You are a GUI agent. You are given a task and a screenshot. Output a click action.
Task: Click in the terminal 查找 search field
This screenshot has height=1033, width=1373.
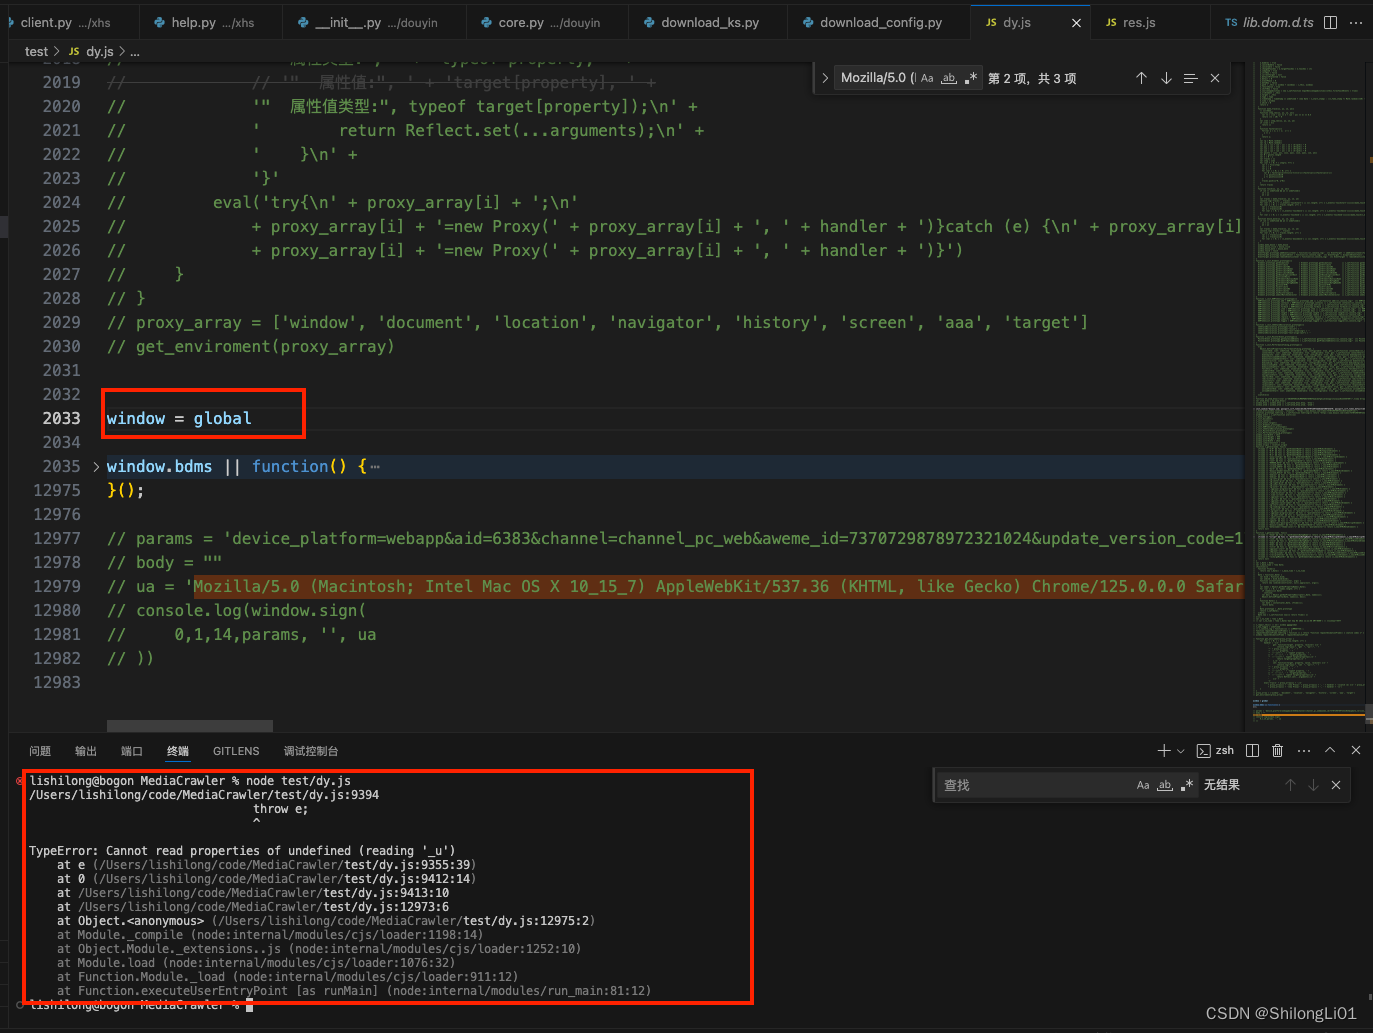coord(1030,785)
